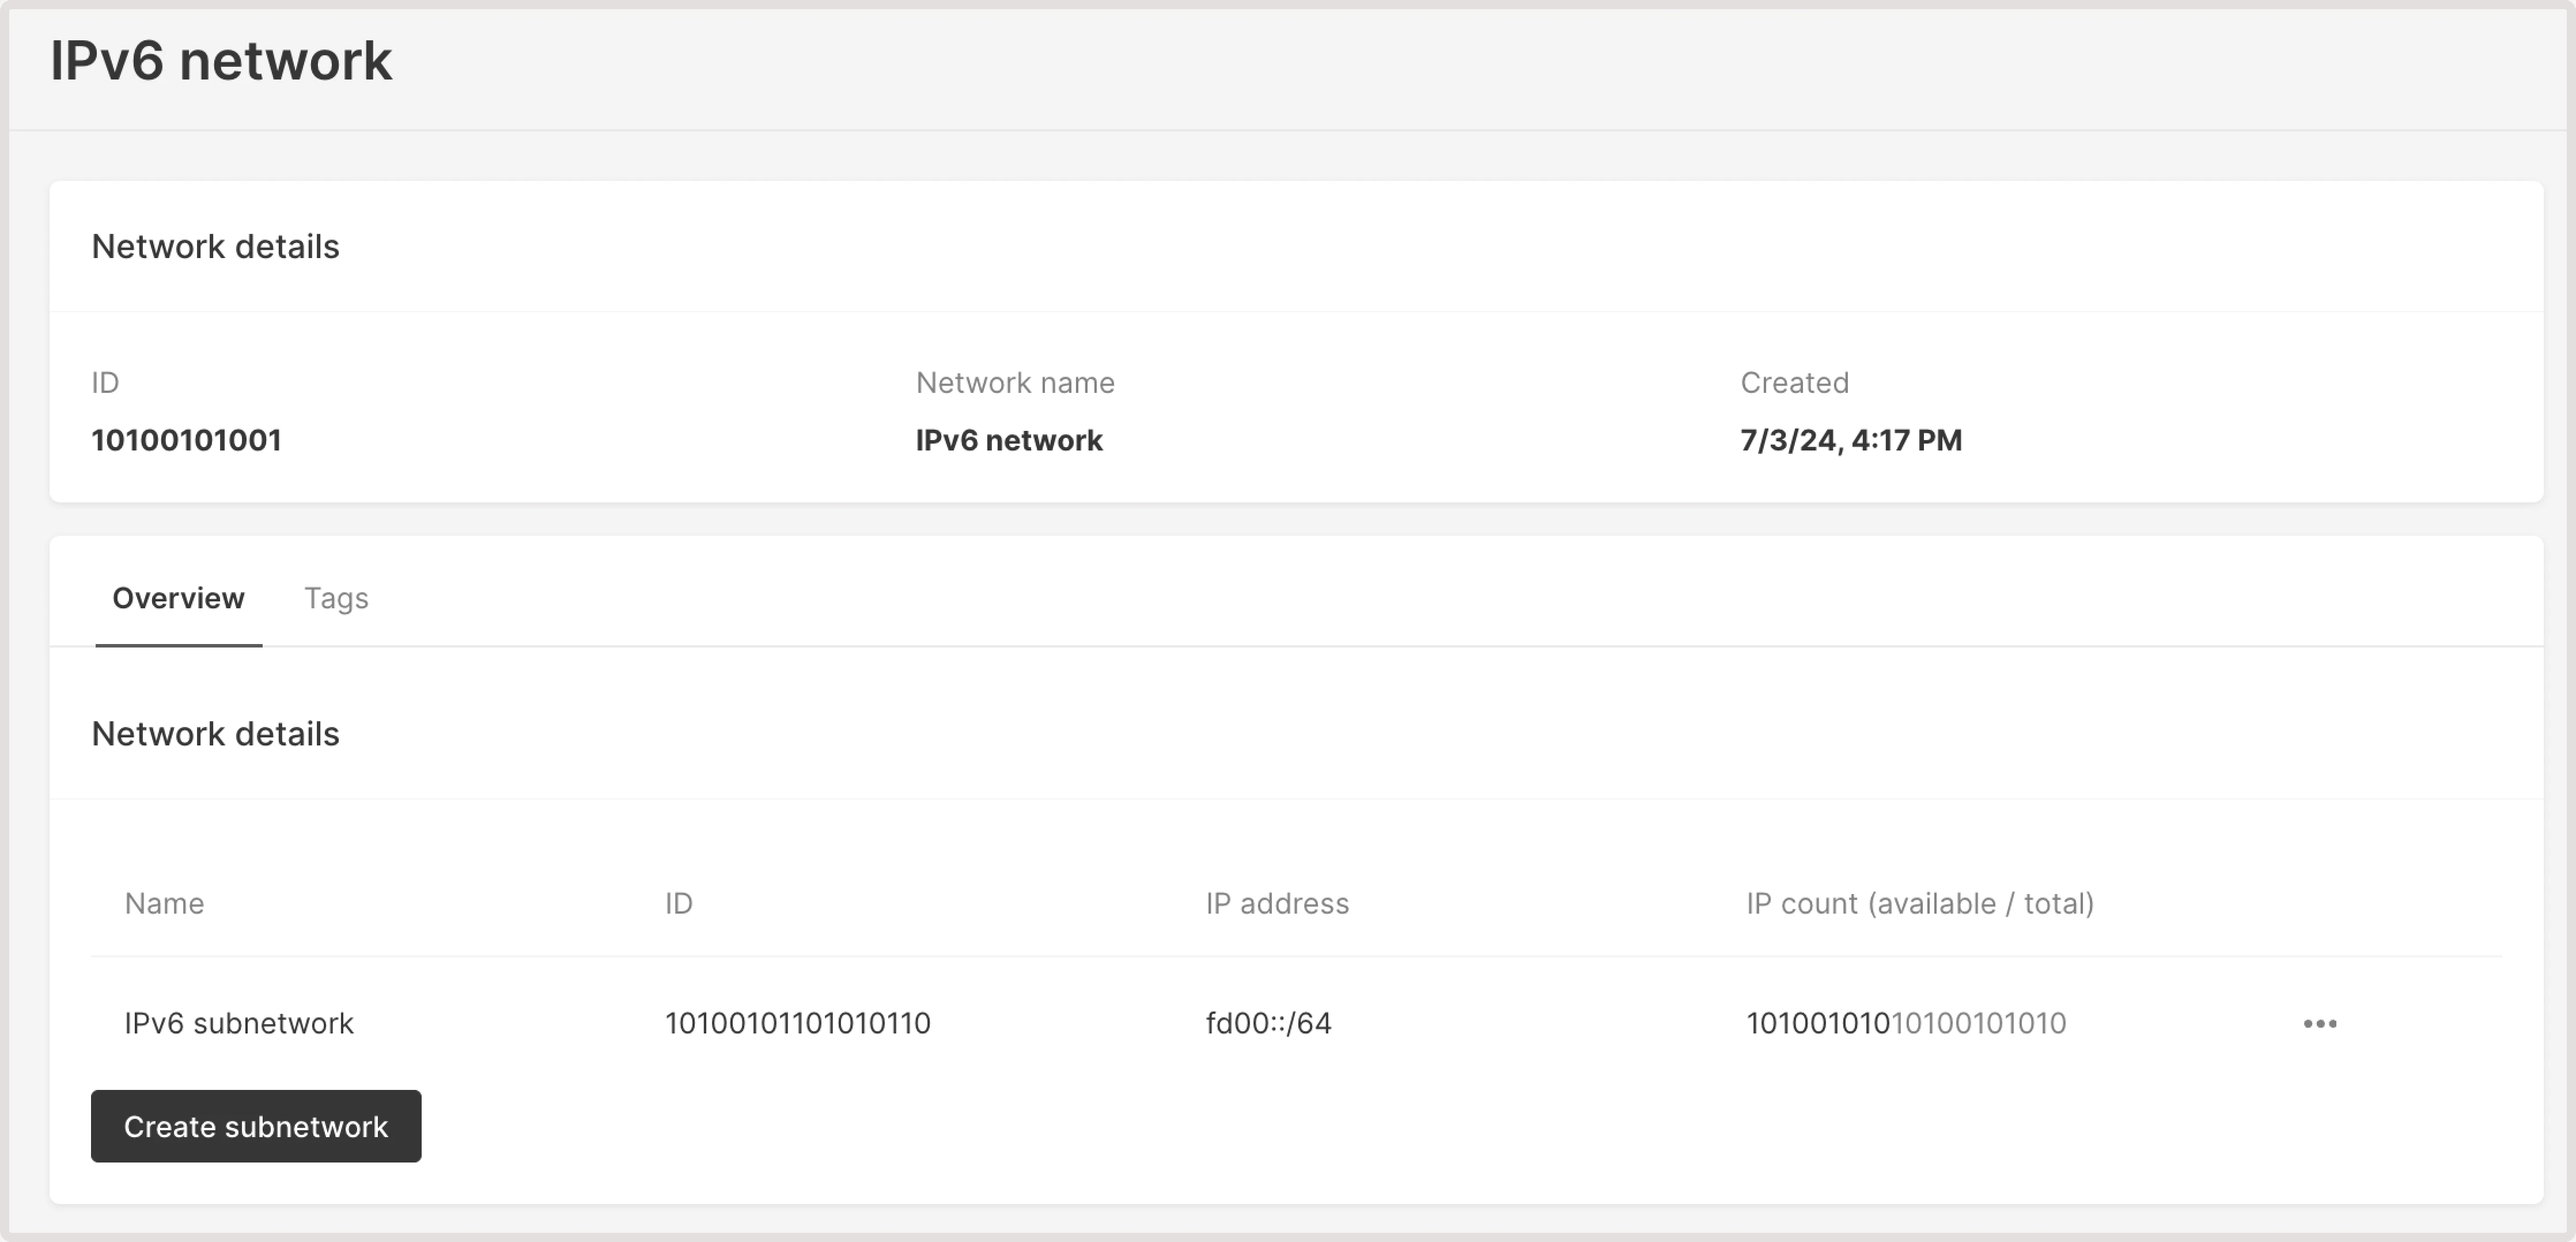2576x1242 pixels.
Task: Click the subnetwork ID 10100101101010110
Action: [x=797, y=1022]
